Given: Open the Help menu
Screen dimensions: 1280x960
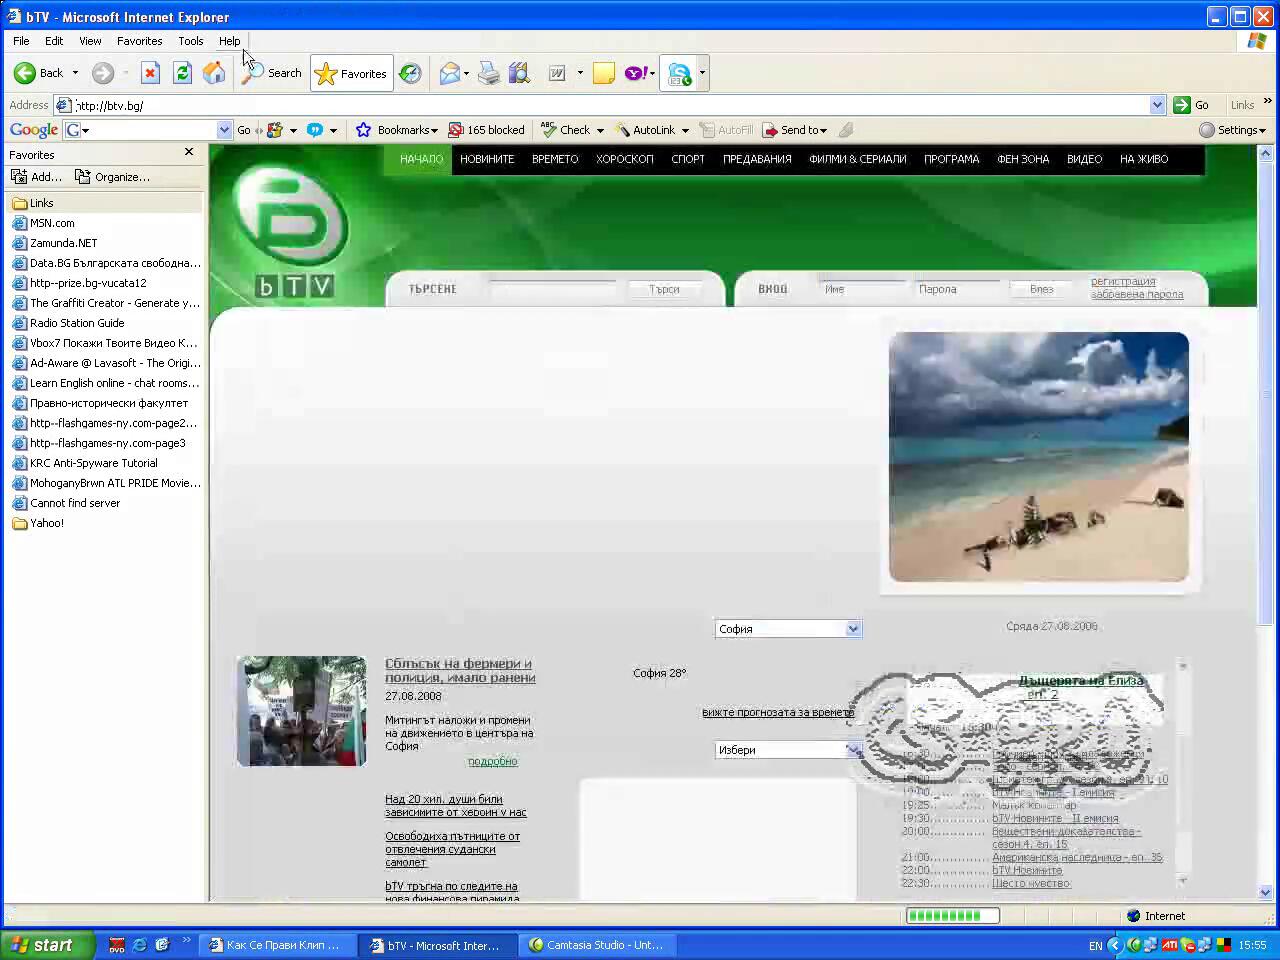Looking at the screenshot, I should 229,41.
